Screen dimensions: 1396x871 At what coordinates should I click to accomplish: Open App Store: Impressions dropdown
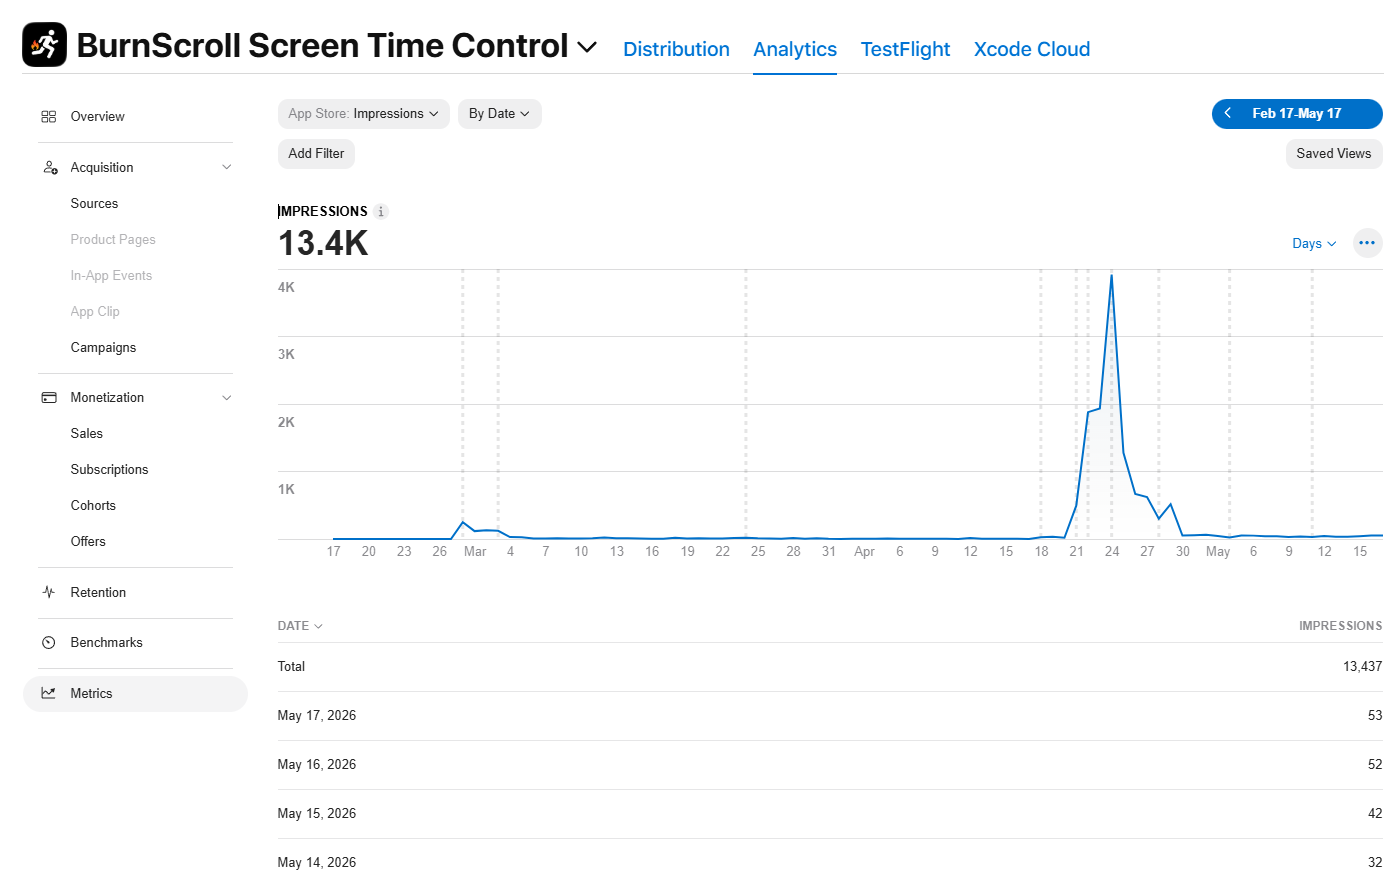tap(364, 114)
